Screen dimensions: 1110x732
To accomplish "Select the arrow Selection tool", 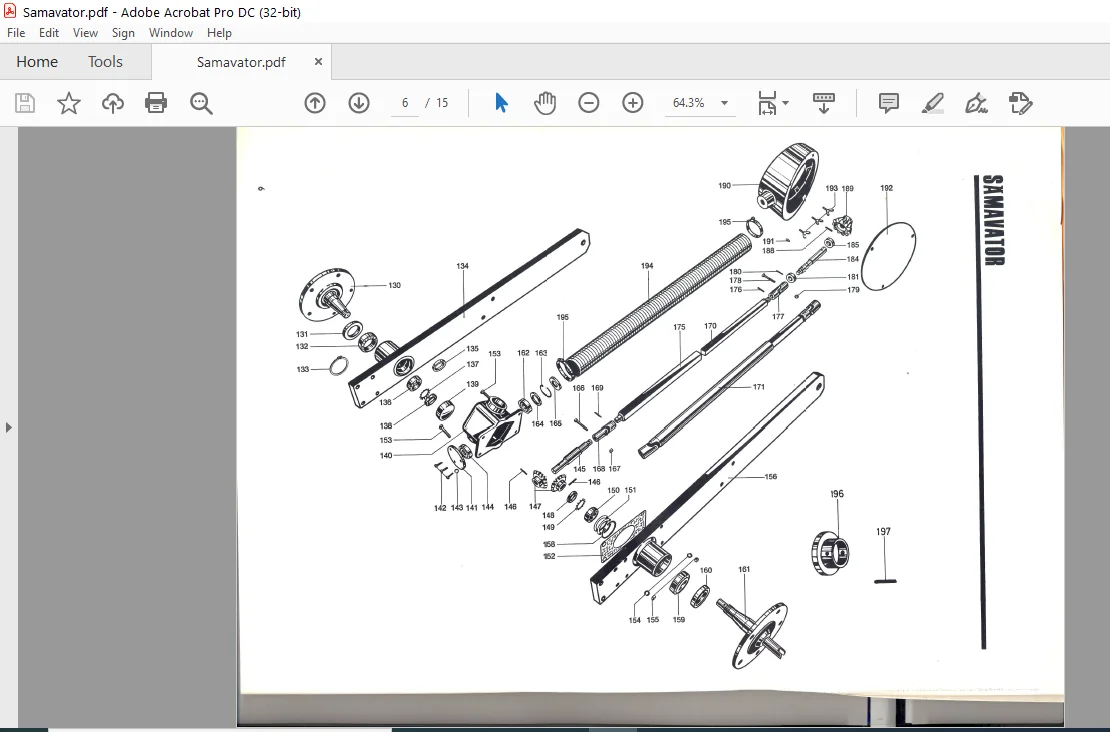I will click(501, 103).
